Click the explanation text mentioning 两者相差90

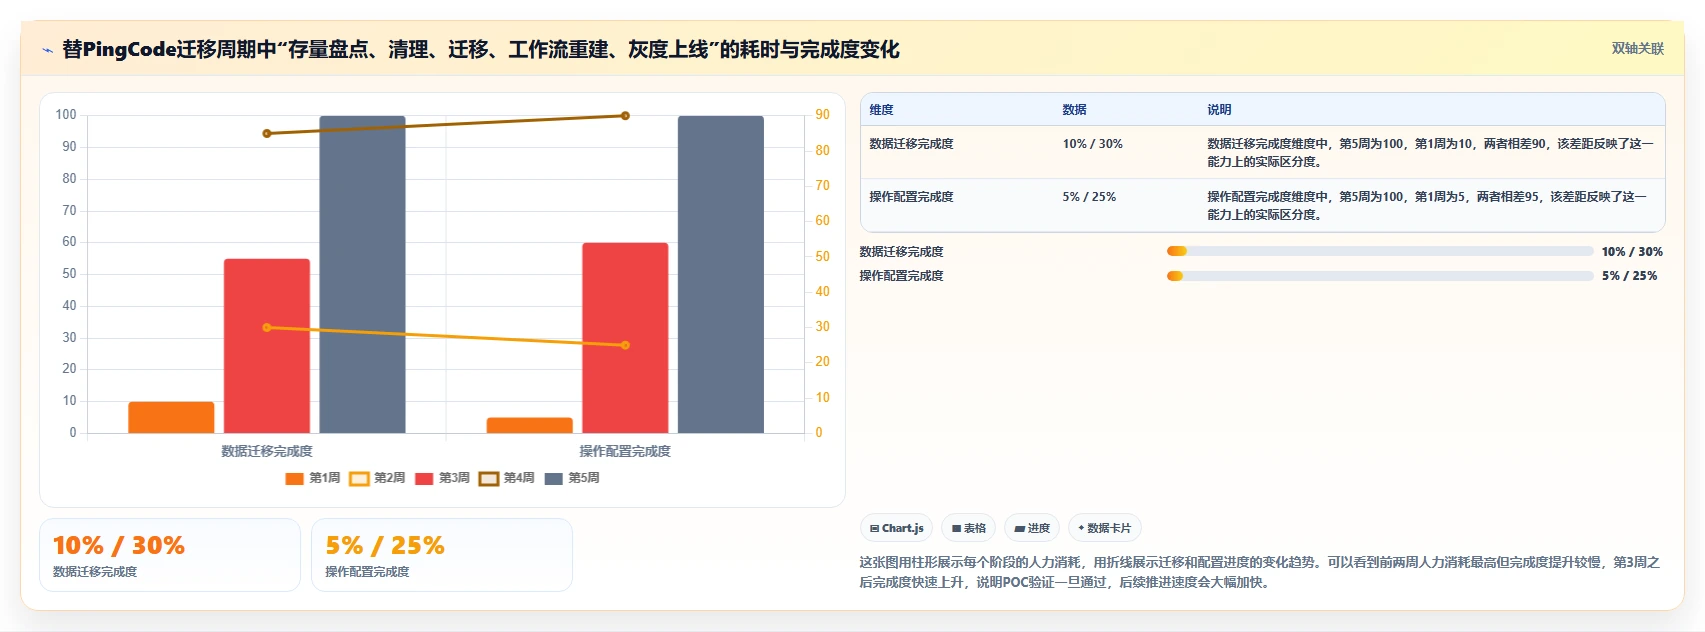point(1430,153)
